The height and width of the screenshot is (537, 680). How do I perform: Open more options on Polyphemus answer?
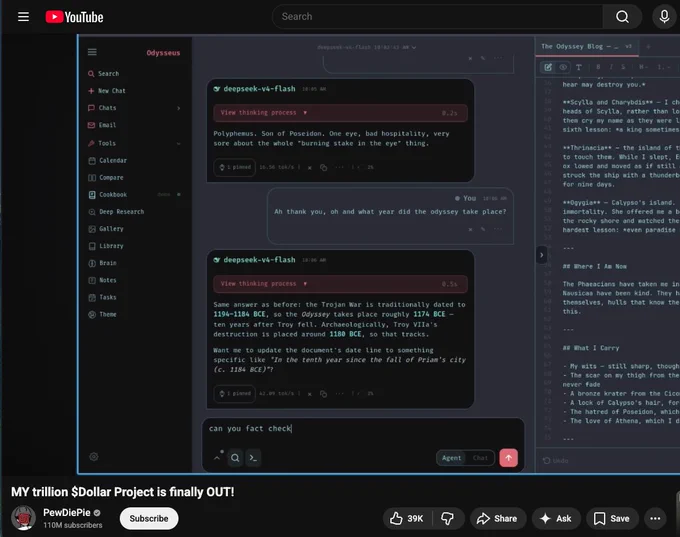339,167
